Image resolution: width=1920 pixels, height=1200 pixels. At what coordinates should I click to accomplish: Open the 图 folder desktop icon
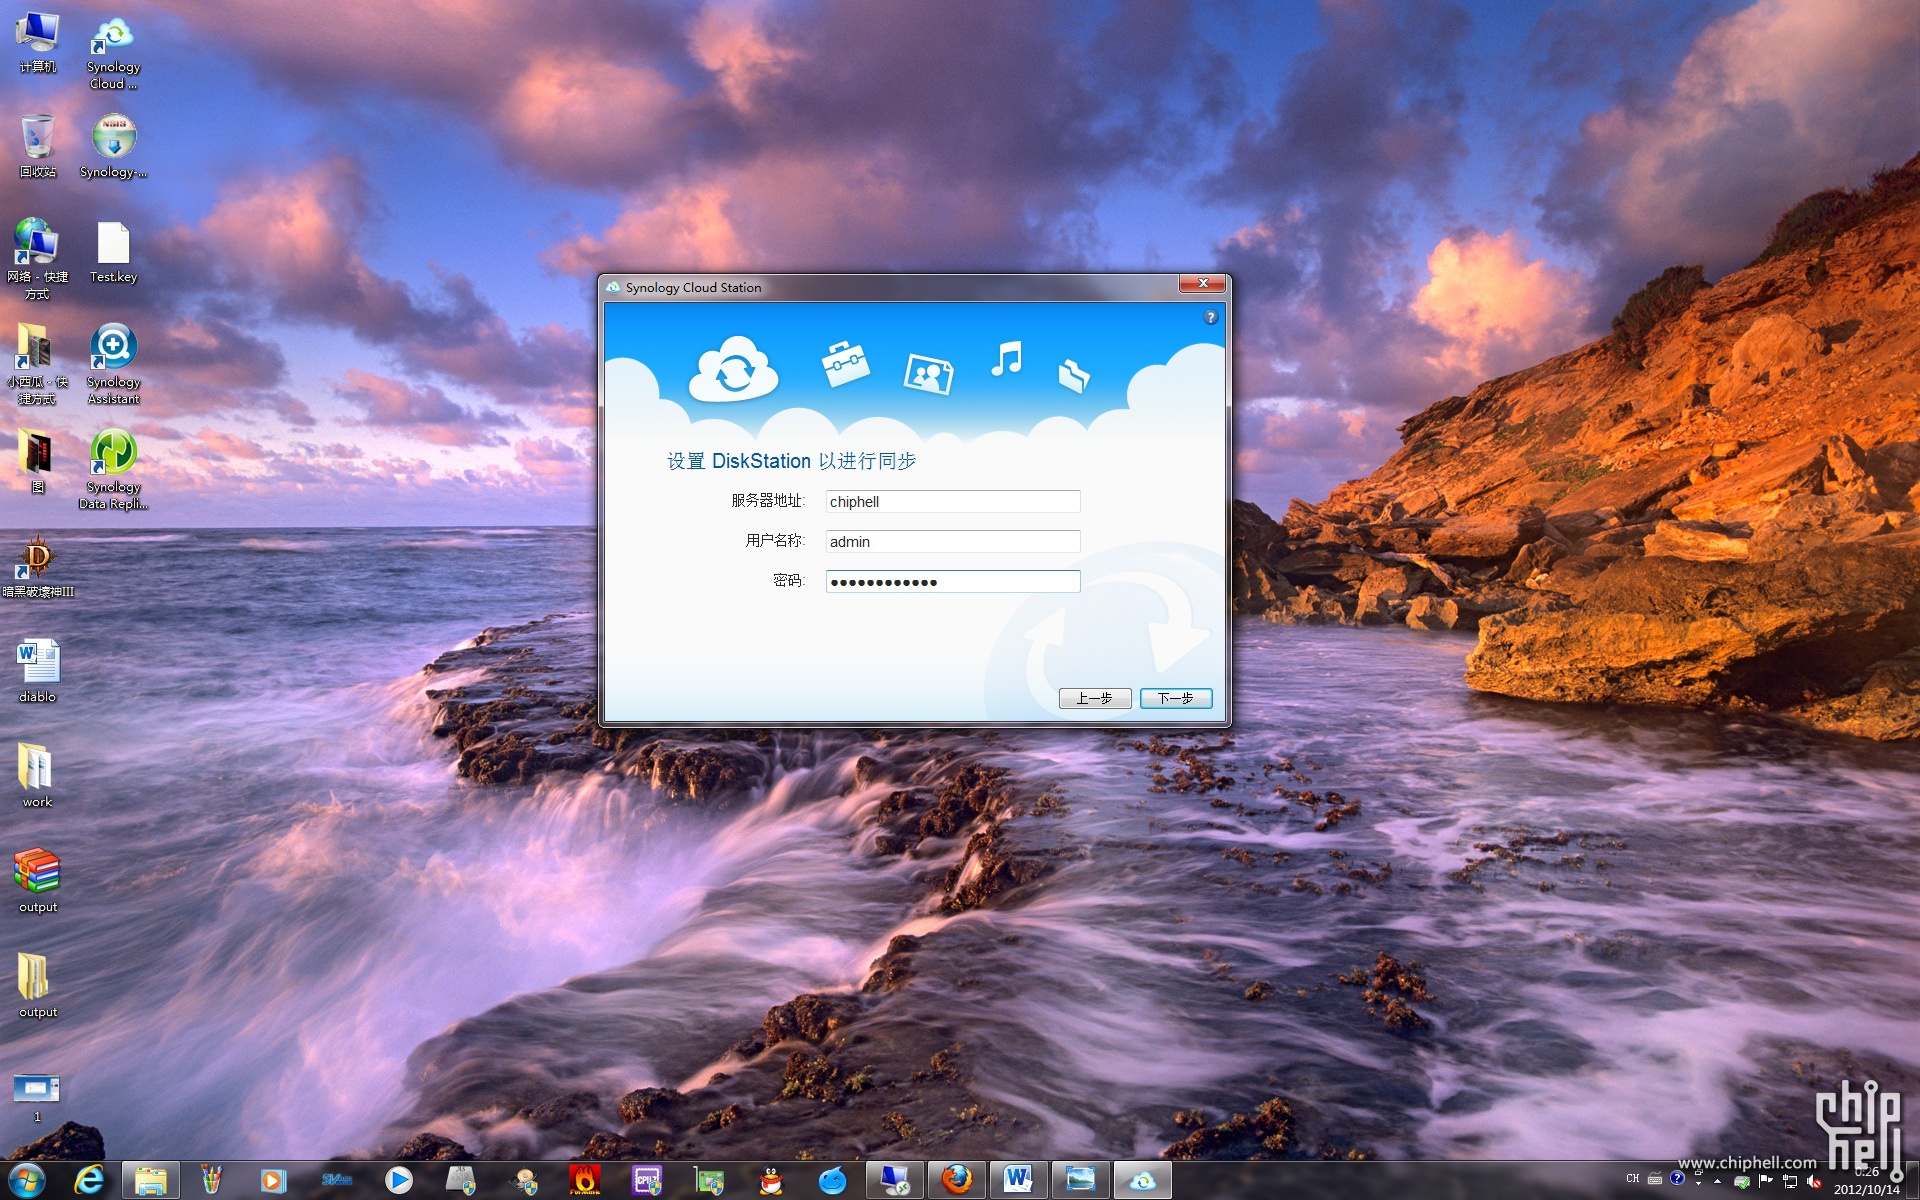(37, 461)
